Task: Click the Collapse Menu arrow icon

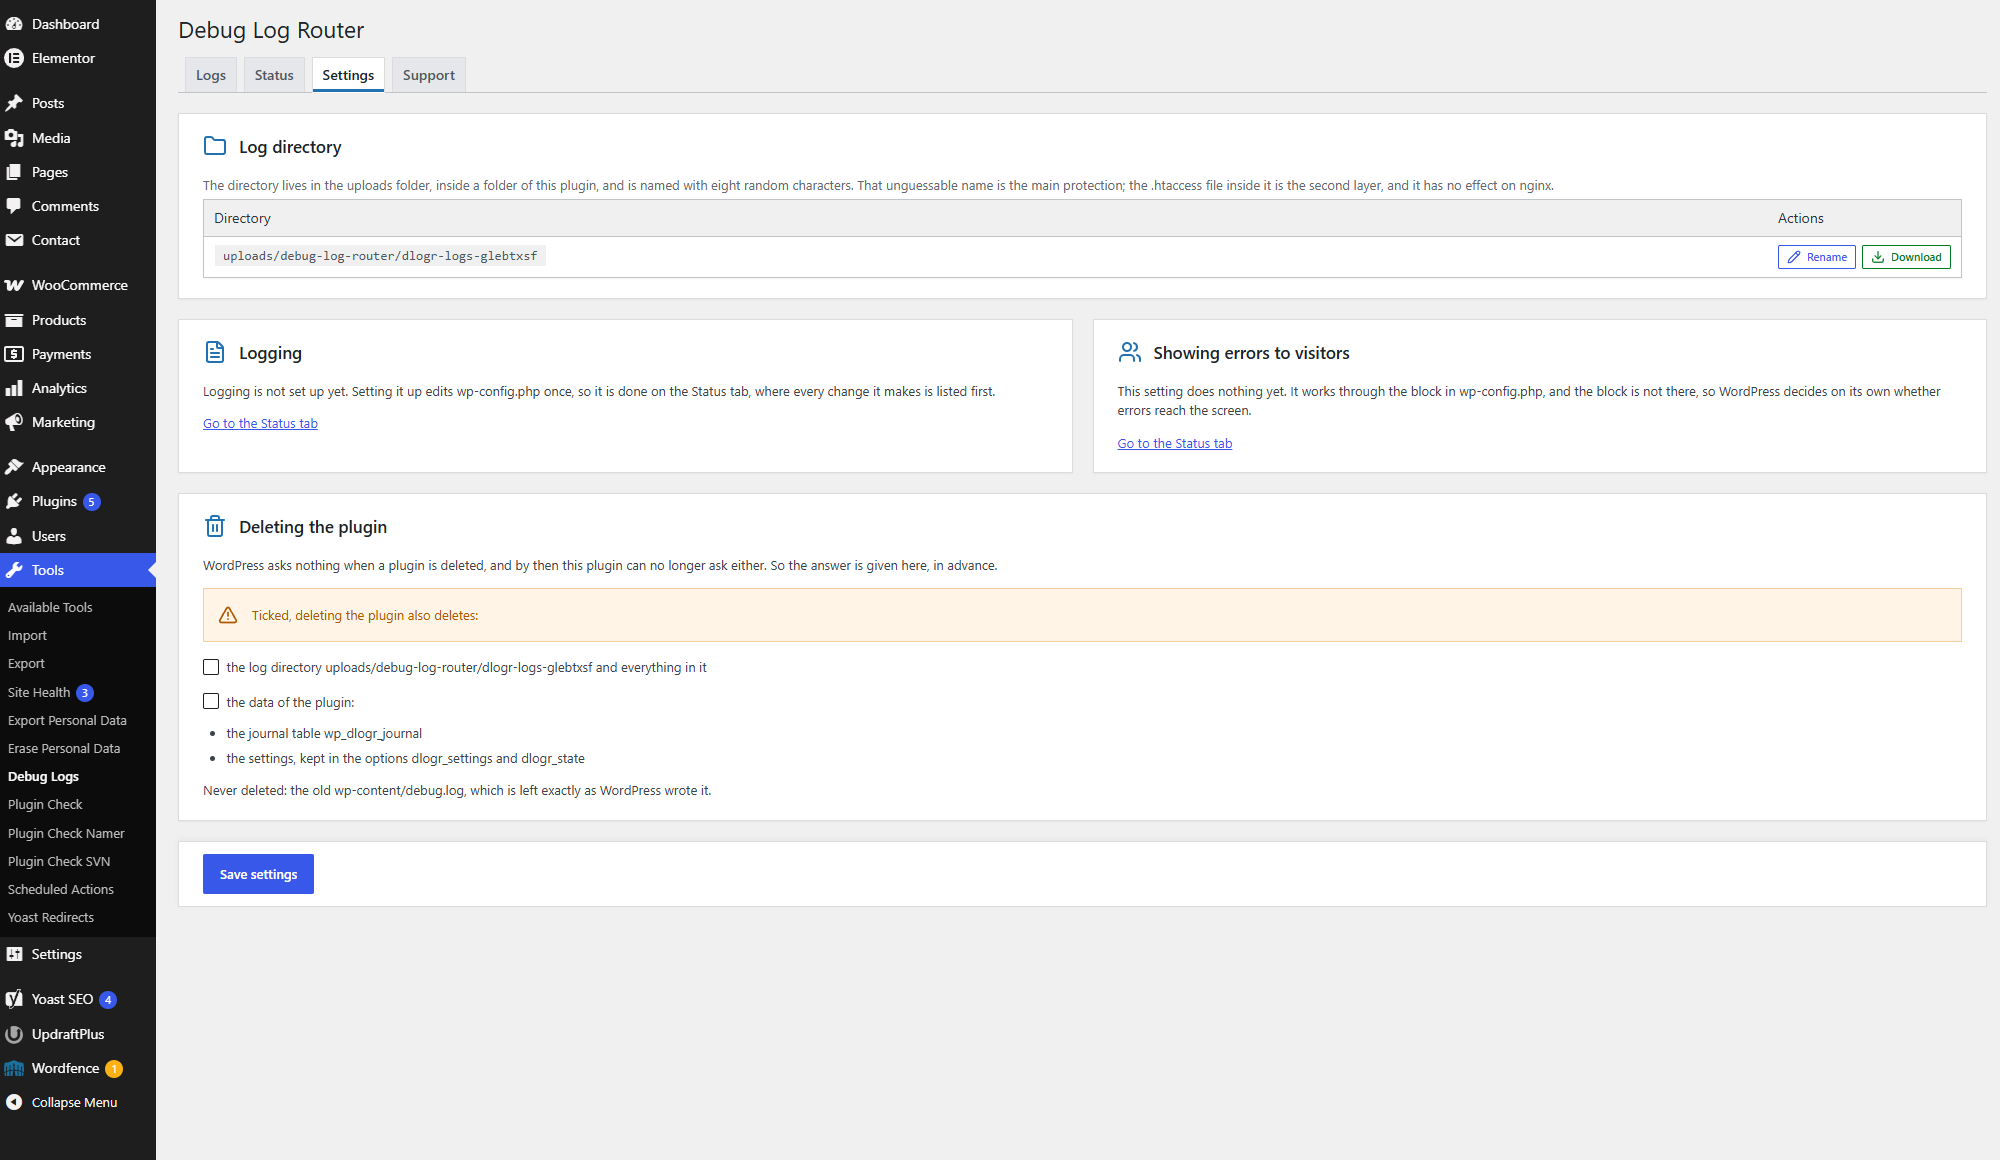Action: coord(14,1102)
